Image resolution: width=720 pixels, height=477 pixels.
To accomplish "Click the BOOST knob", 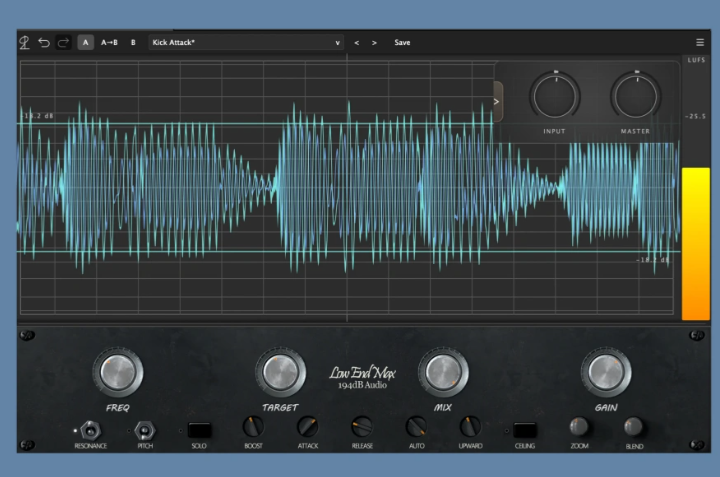I will [253, 427].
